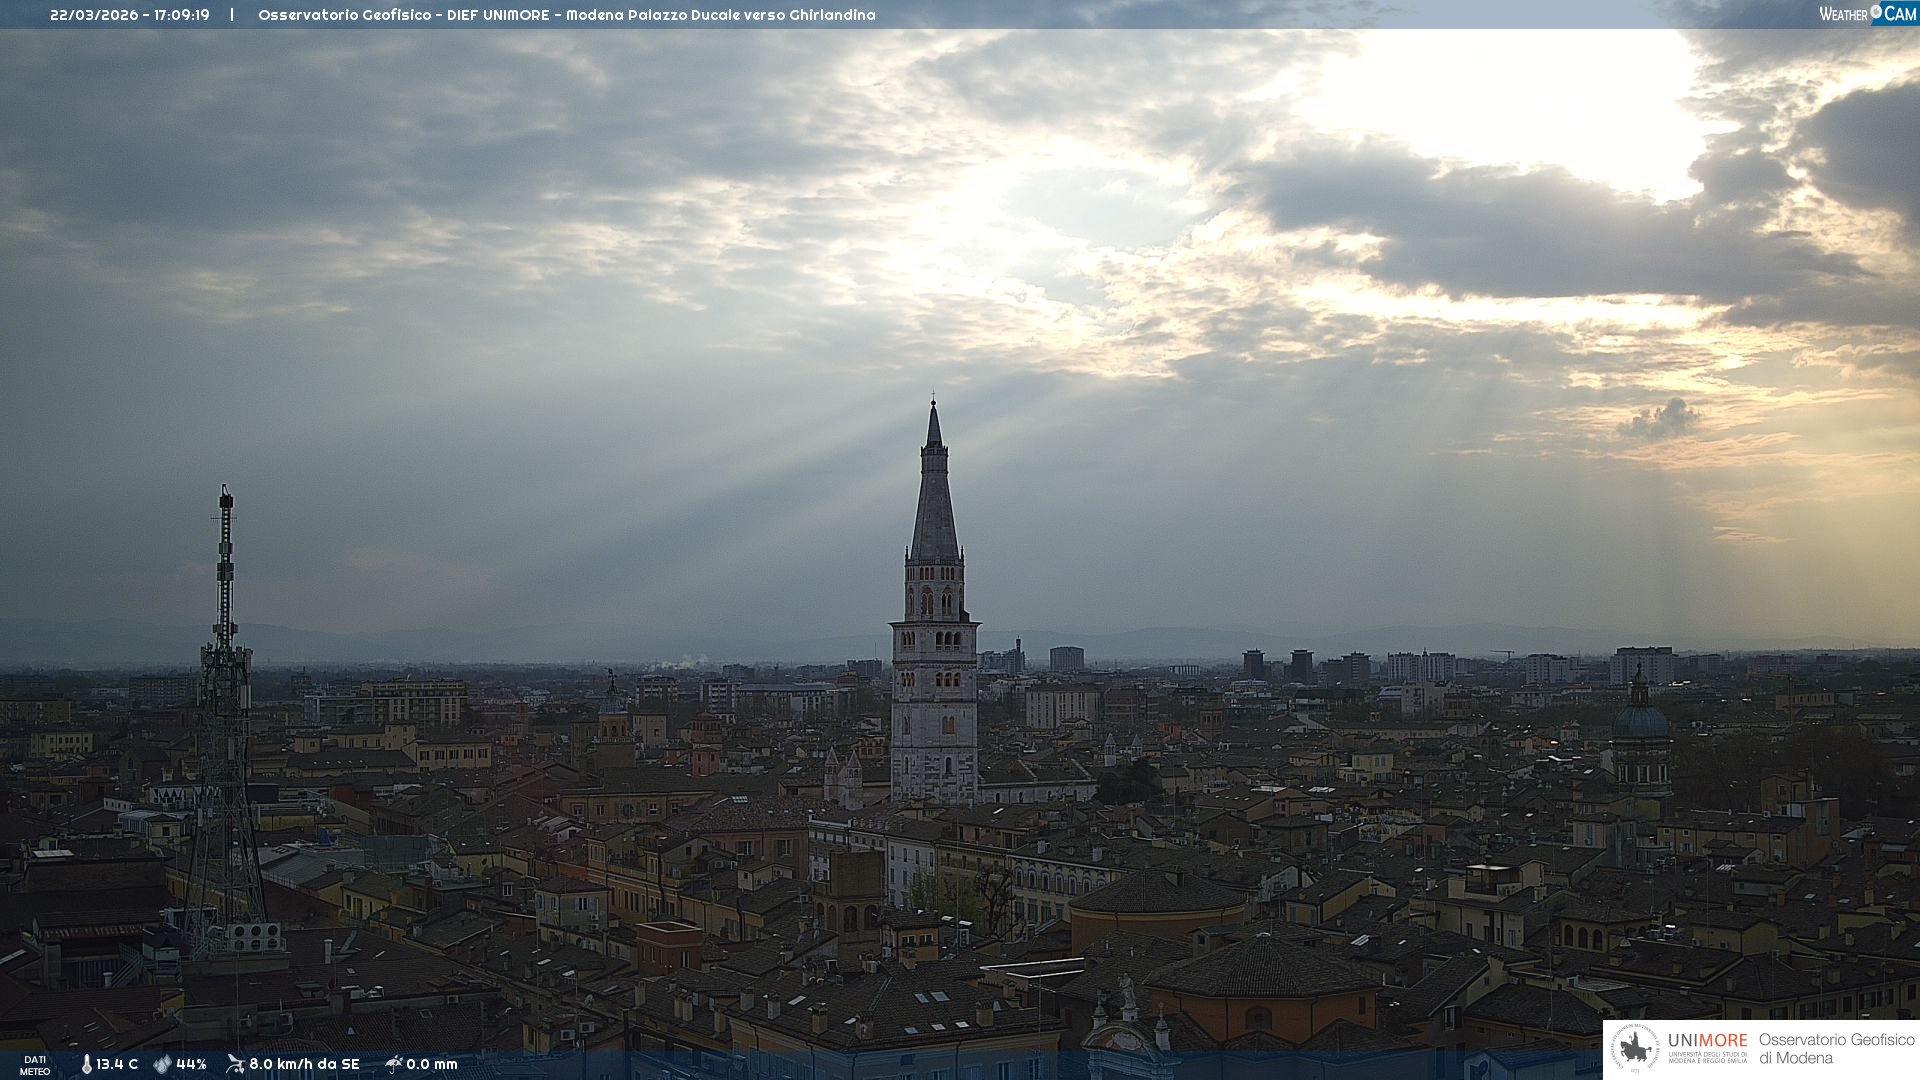1920x1080 pixels.
Task: Click the Ghirlandina tower spire
Action: click(x=934, y=500)
